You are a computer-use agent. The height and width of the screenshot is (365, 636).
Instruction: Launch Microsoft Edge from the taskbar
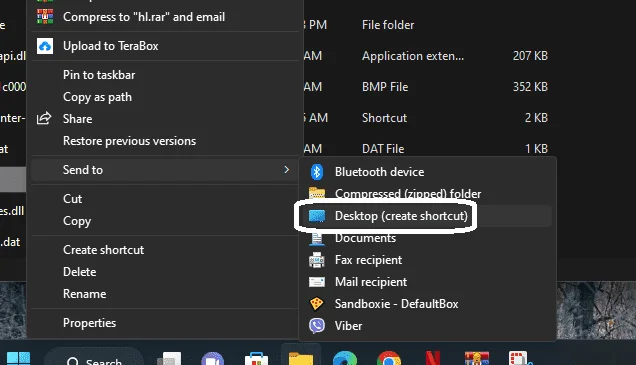point(345,359)
